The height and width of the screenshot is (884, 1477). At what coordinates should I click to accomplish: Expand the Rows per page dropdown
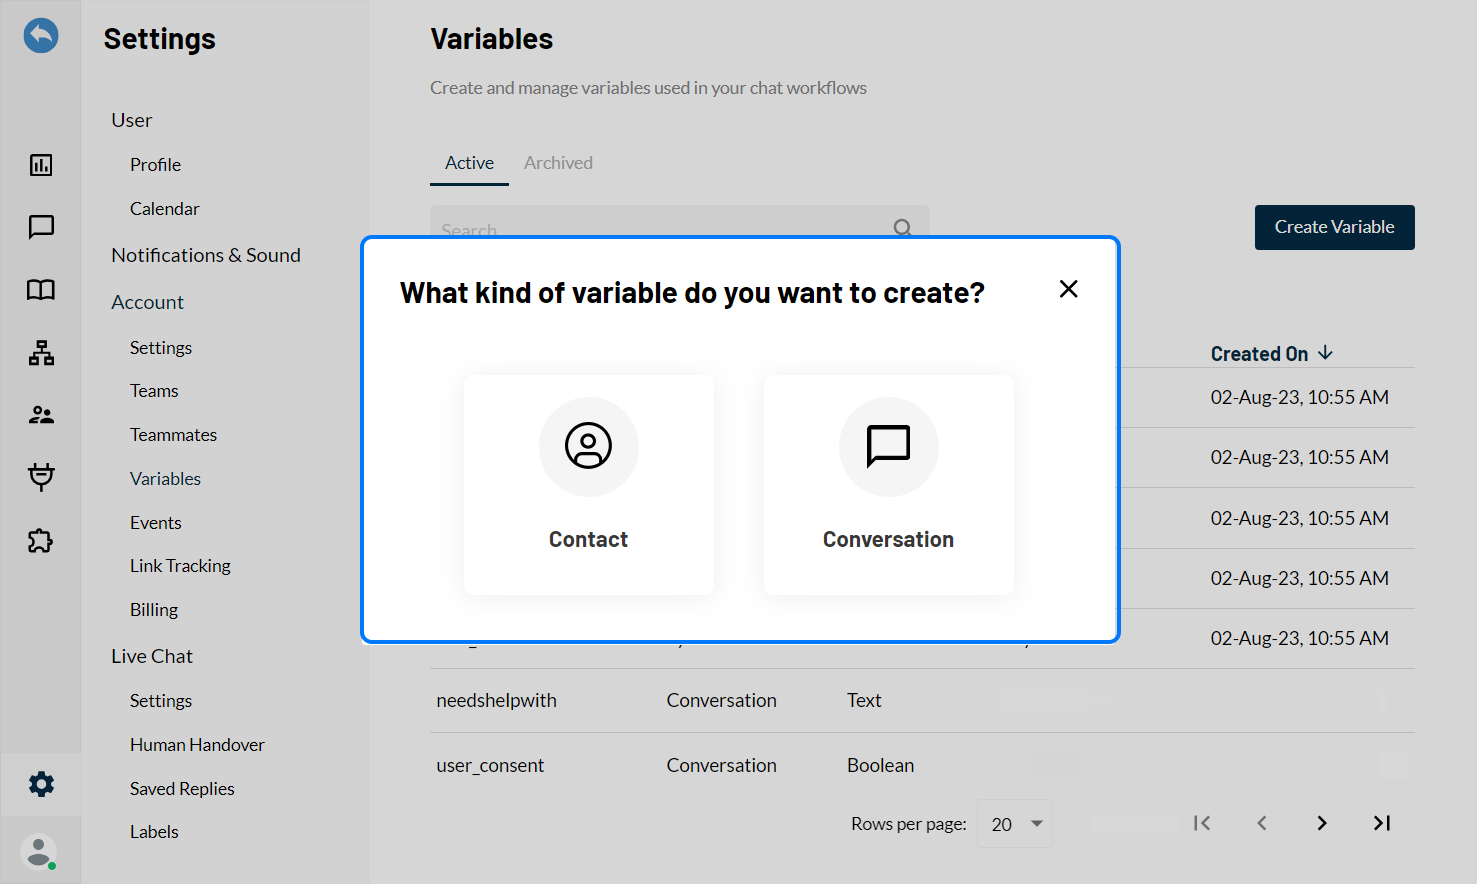pyautogui.click(x=1015, y=824)
